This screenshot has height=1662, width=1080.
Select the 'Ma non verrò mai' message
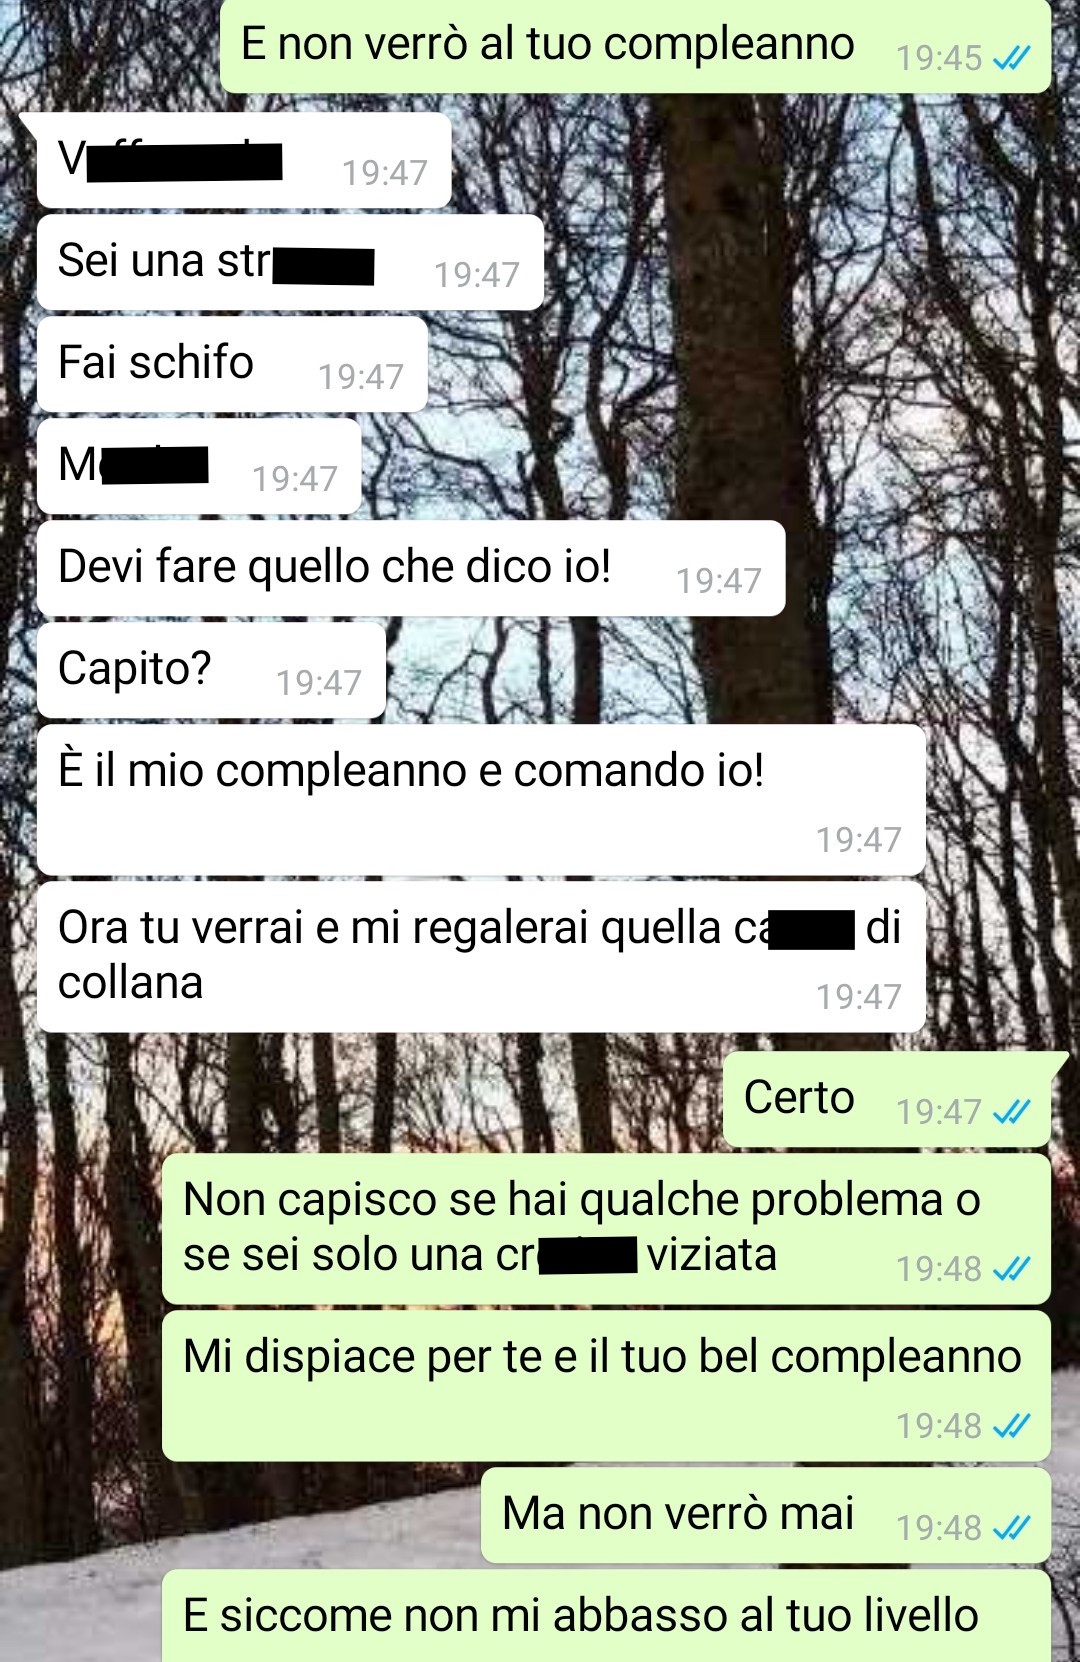tap(766, 1515)
